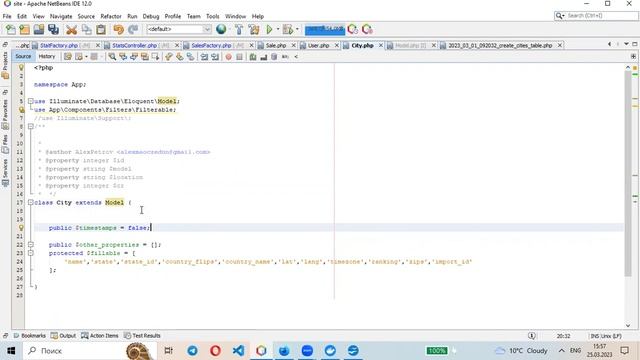
Task: Click the Windows Start button
Action: click(x=11, y=351)
